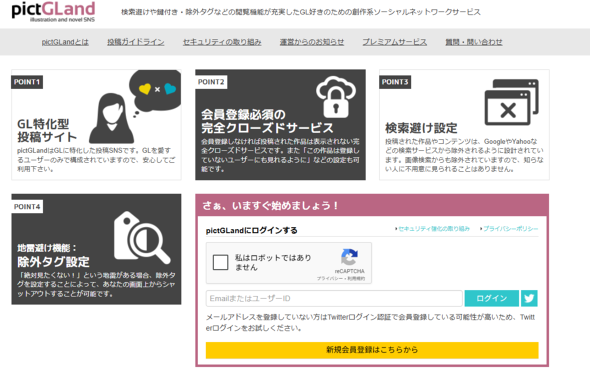Click the tag magnifier icon in POINT4

(x=142, y=237)
